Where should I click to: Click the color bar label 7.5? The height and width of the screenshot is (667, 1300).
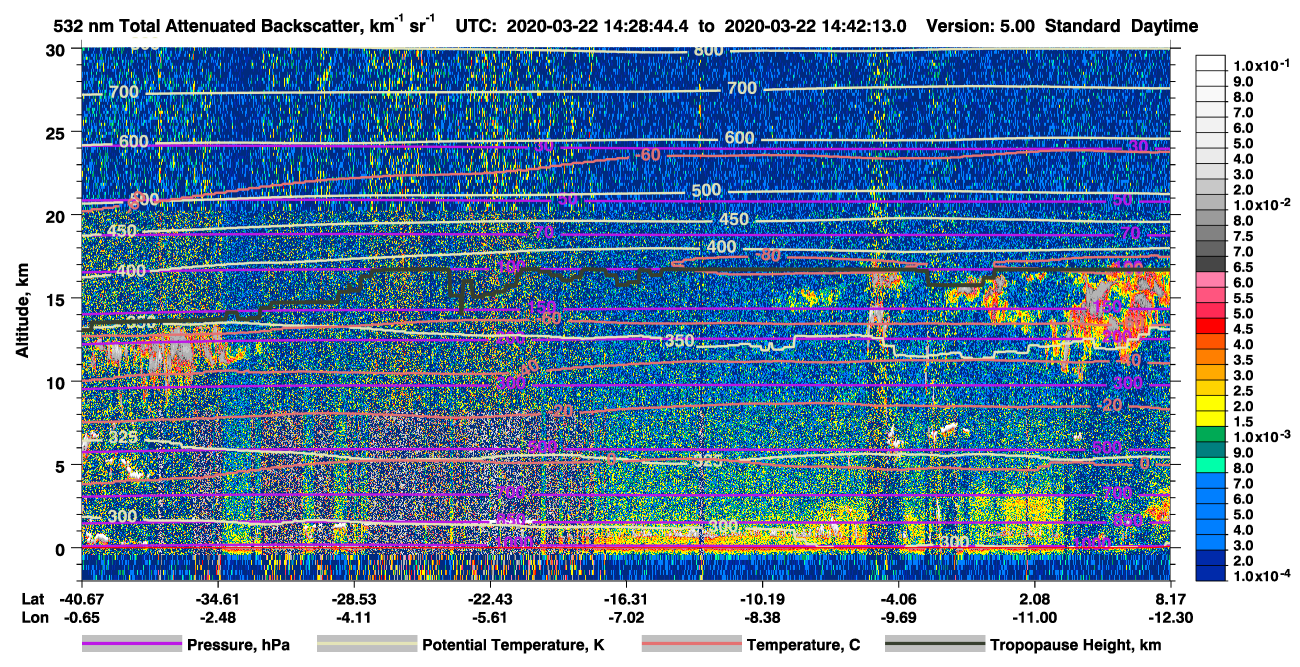(1244, 236)
